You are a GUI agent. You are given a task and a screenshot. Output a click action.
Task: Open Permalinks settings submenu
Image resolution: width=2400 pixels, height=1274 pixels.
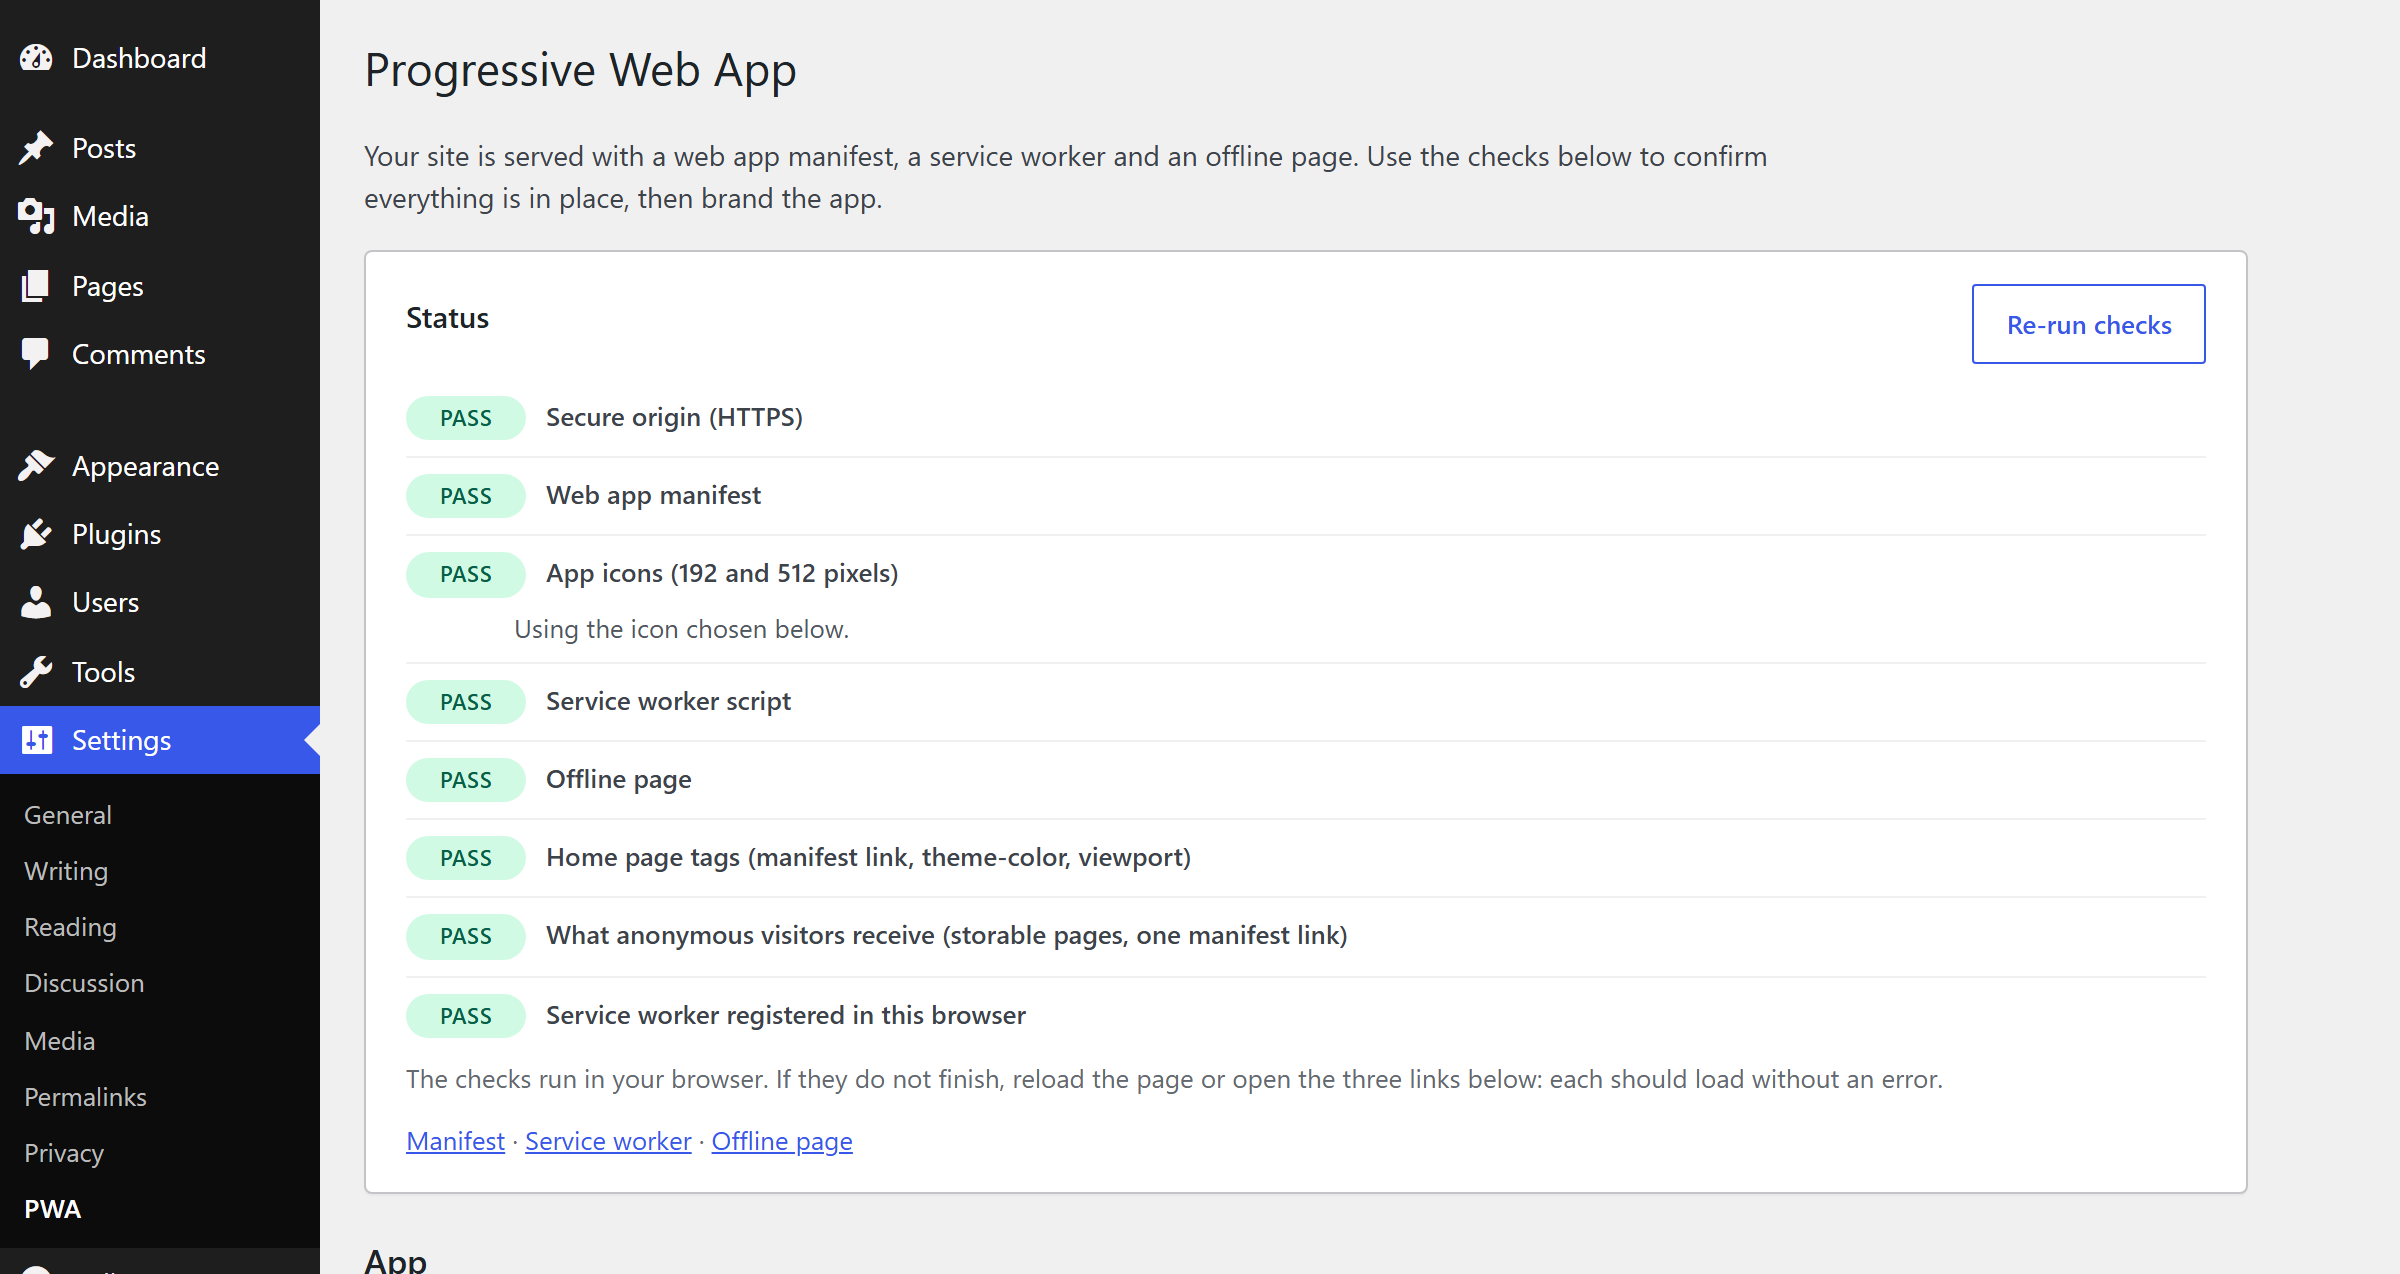point(85,1097)
